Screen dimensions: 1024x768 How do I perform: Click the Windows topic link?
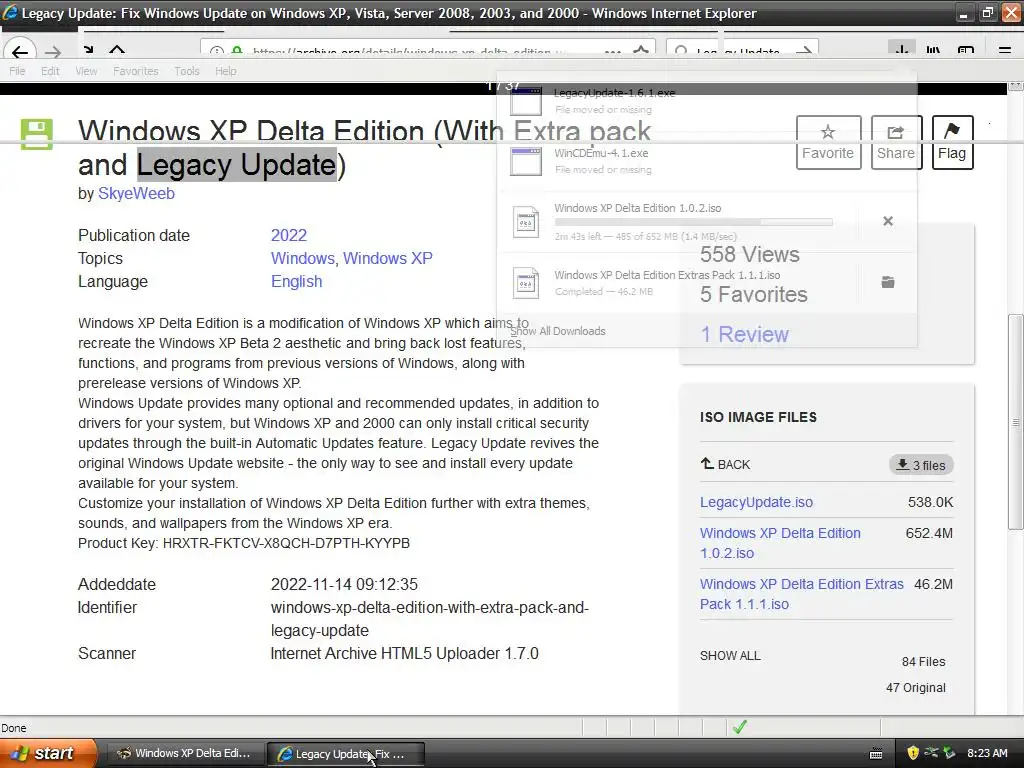[302, 258]
